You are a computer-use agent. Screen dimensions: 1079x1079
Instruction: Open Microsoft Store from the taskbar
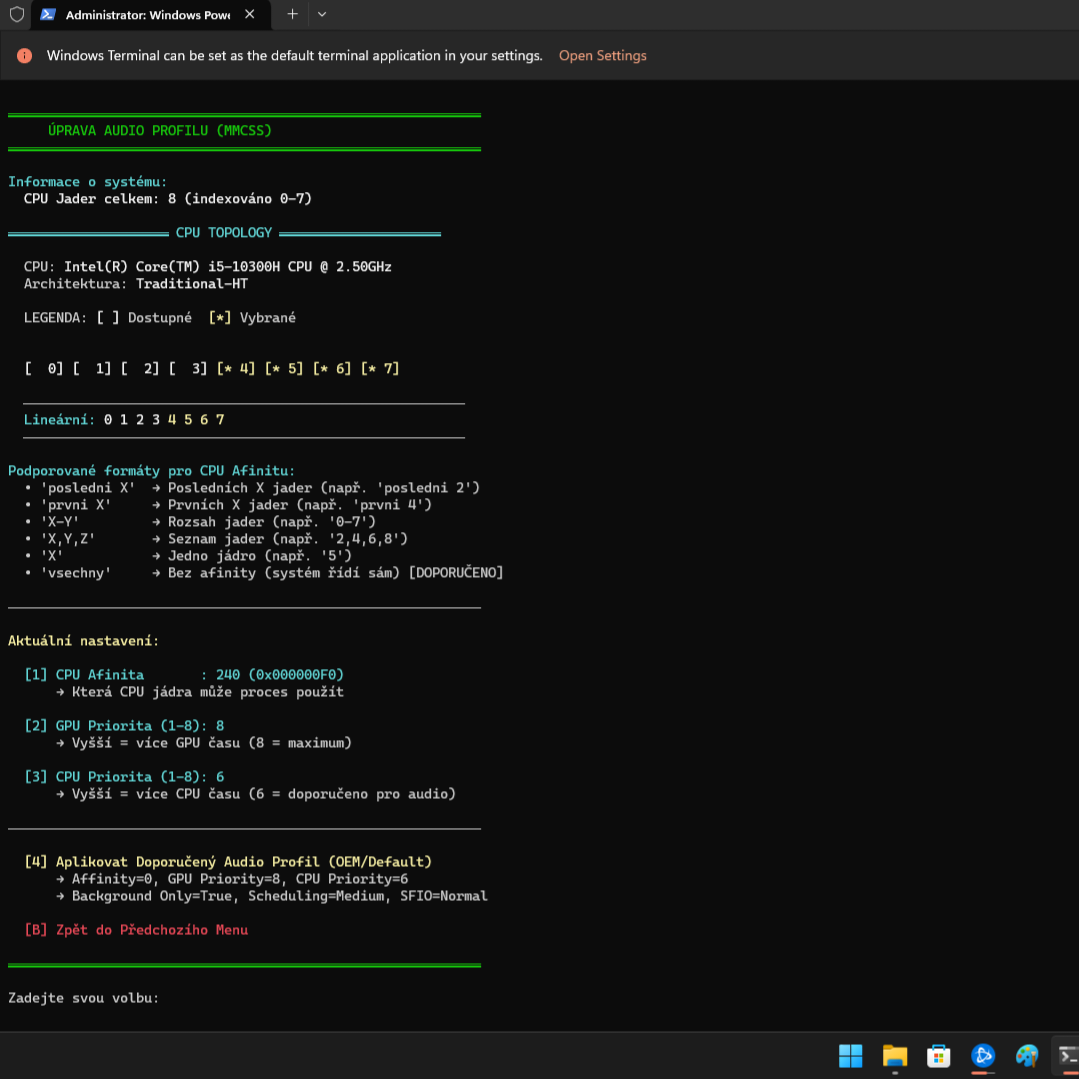click(x=938, y=1055)
